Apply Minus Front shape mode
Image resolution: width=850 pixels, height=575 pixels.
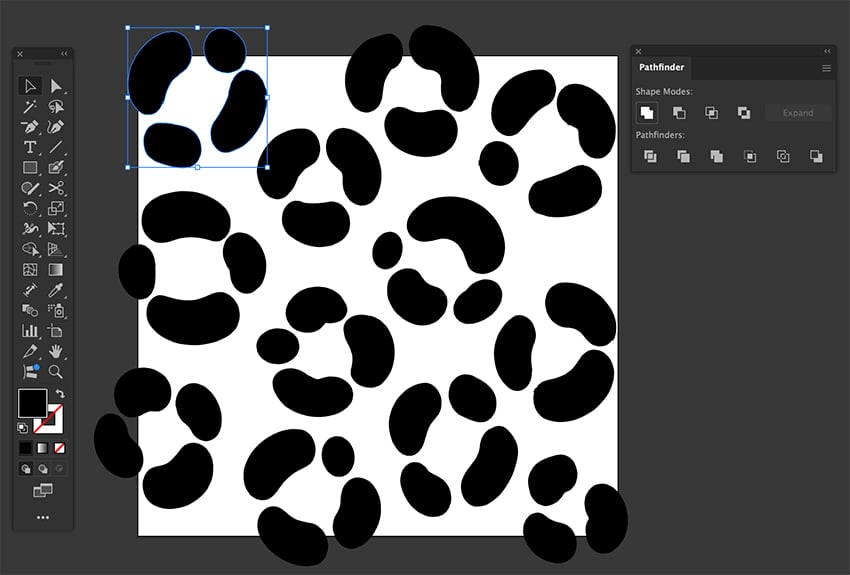click(x=679, y=113)
